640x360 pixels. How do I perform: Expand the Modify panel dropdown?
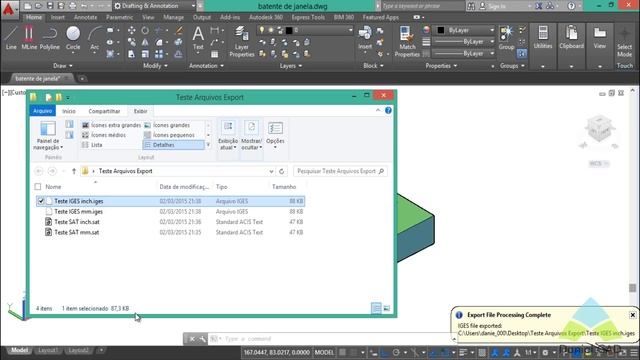(x=155, y=66)
